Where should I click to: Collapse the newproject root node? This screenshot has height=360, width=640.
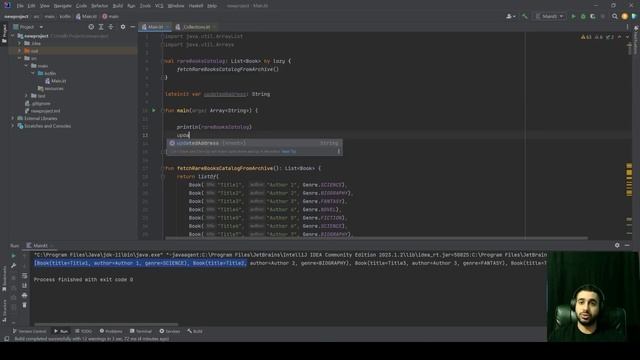tap(13, 36)
